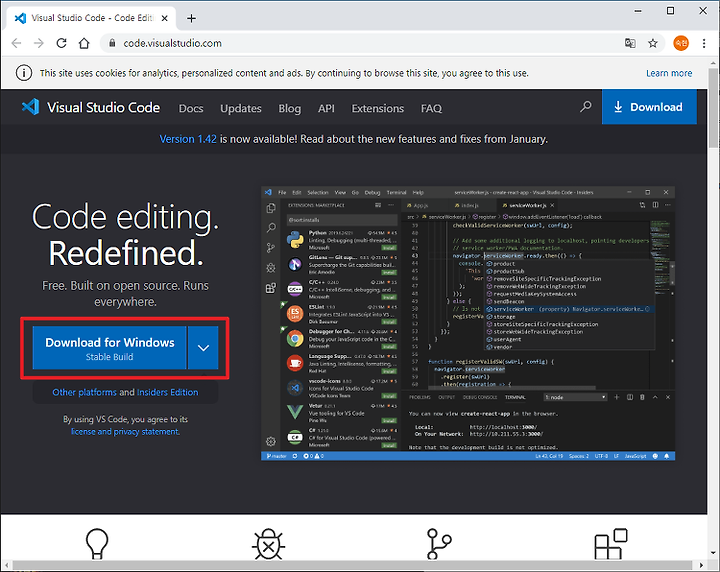Open the Chrome three-dot menu

click(x=704, y=43)
